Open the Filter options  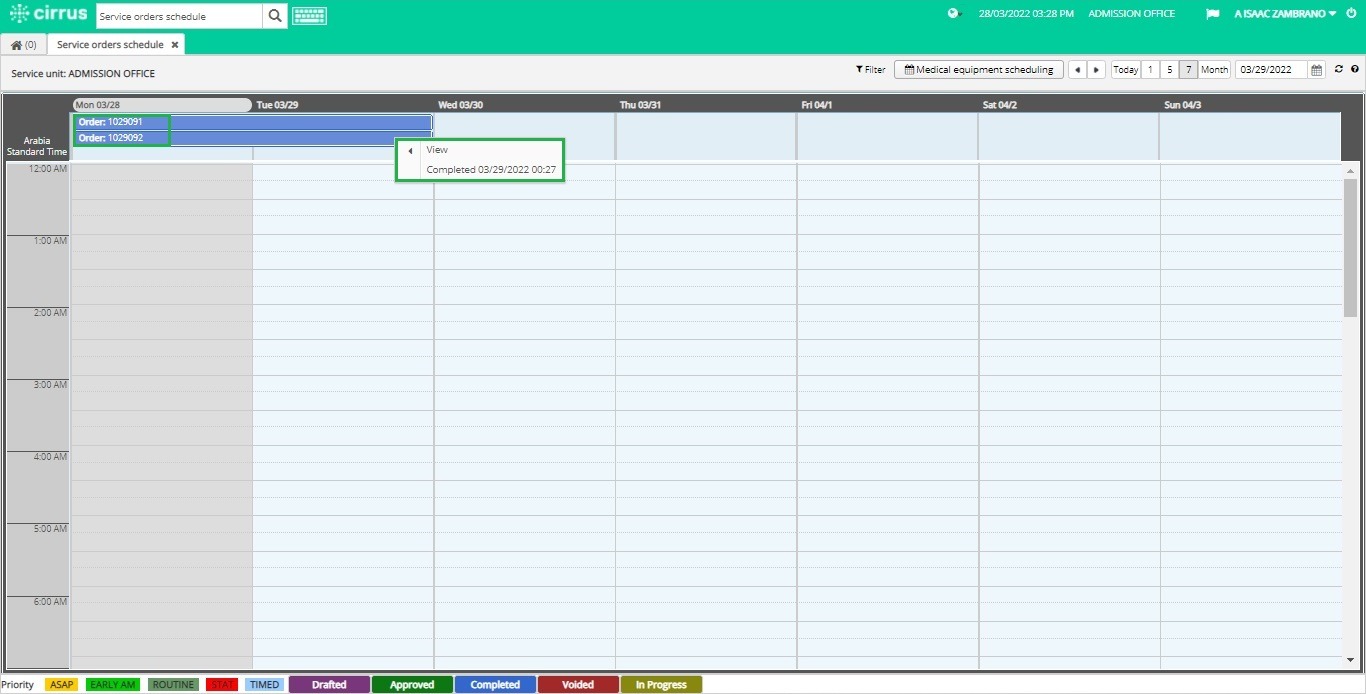click(871, 70)
